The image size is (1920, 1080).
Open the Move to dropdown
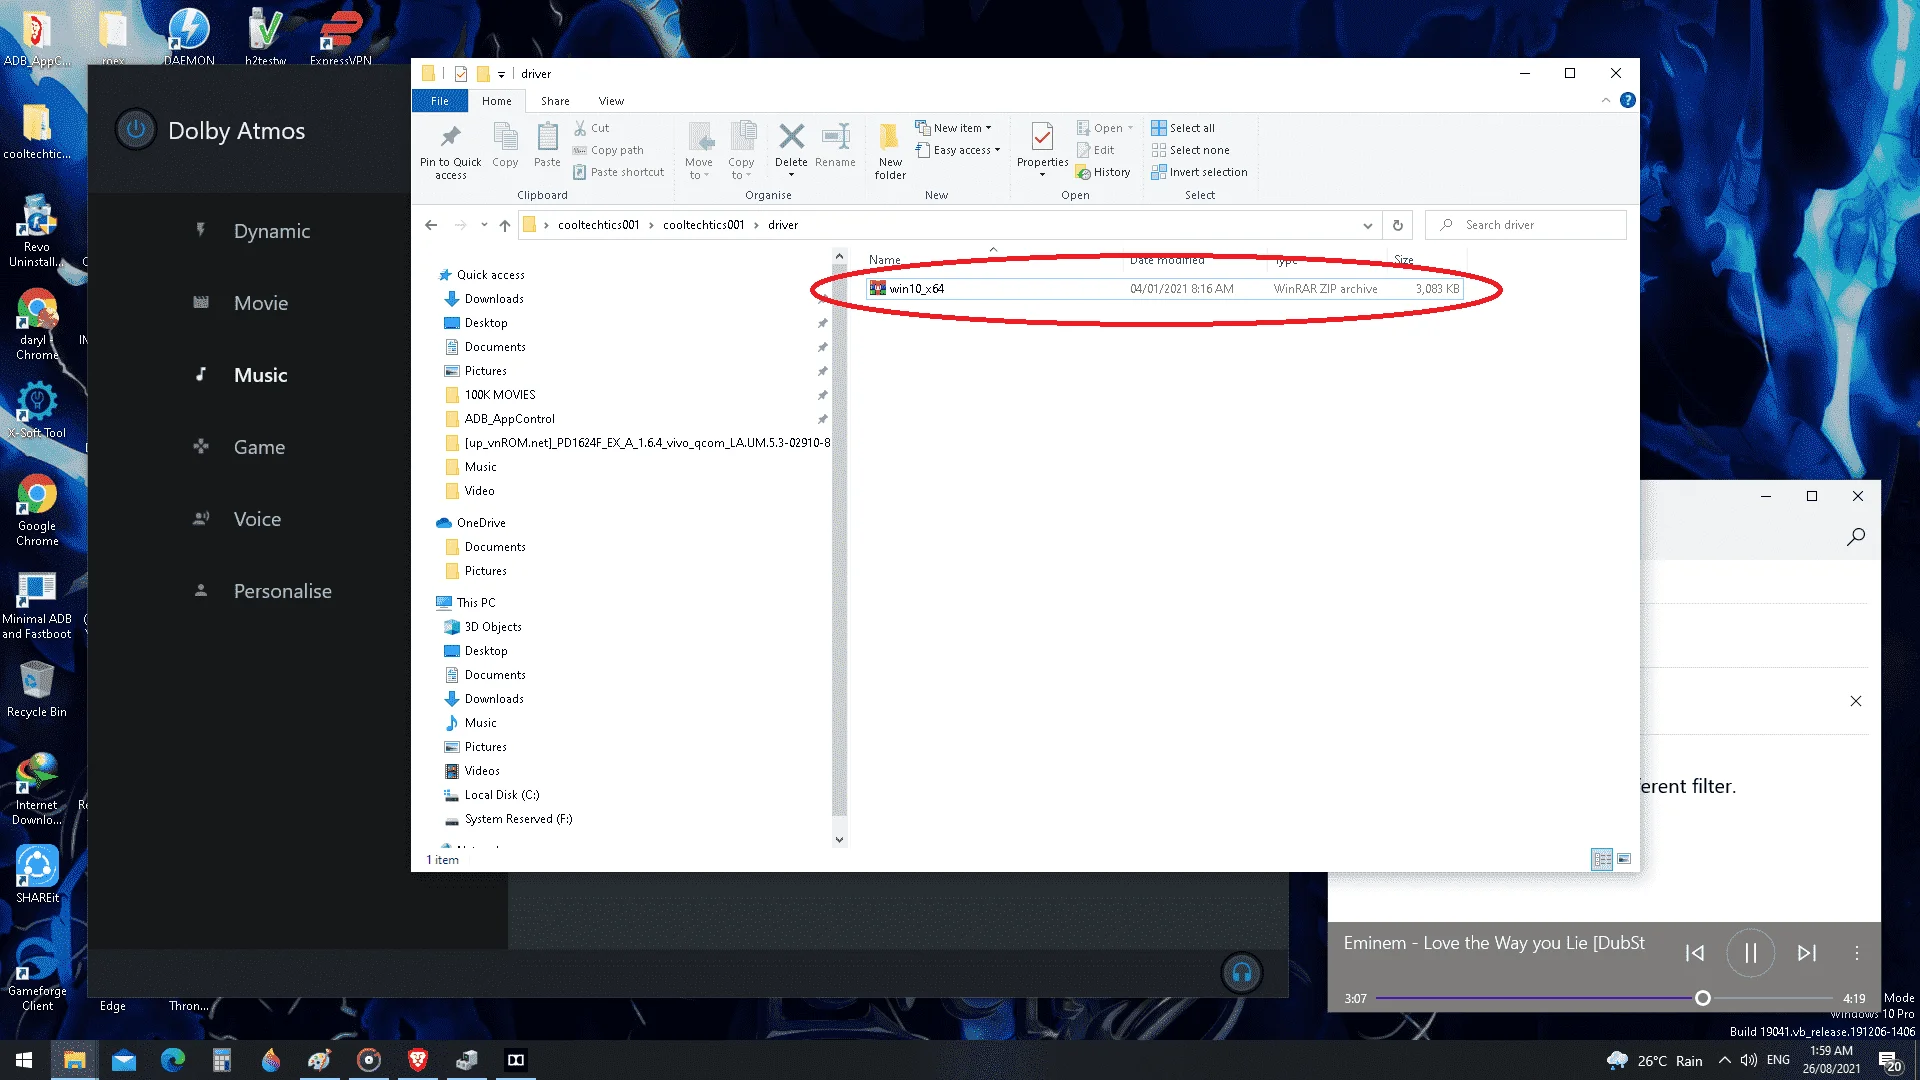pos(699,151)
